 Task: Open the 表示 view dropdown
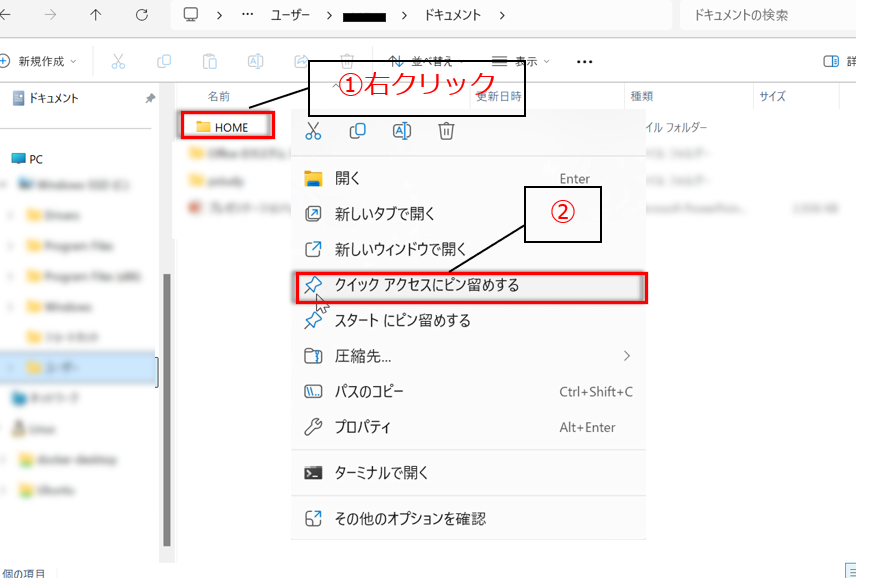[521, 62]
